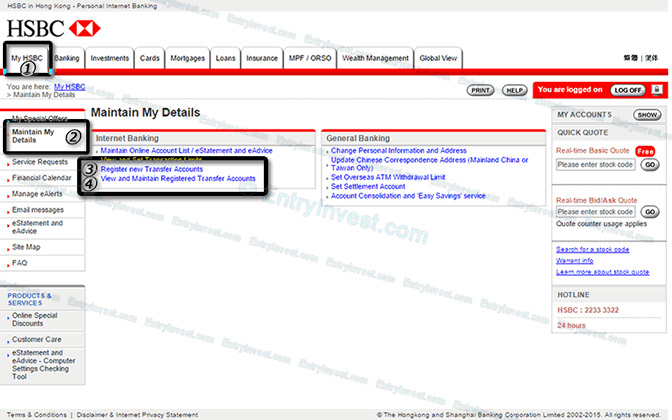The width and height of the screenshot is (672, 420).
Task: Click the HELP button
Action: pyautogui.click(x=514, y=90)
